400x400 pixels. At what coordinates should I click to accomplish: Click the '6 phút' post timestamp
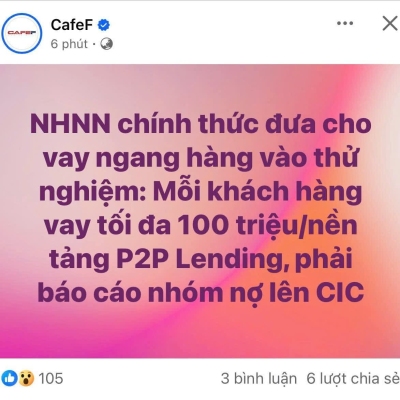(69, 44)
